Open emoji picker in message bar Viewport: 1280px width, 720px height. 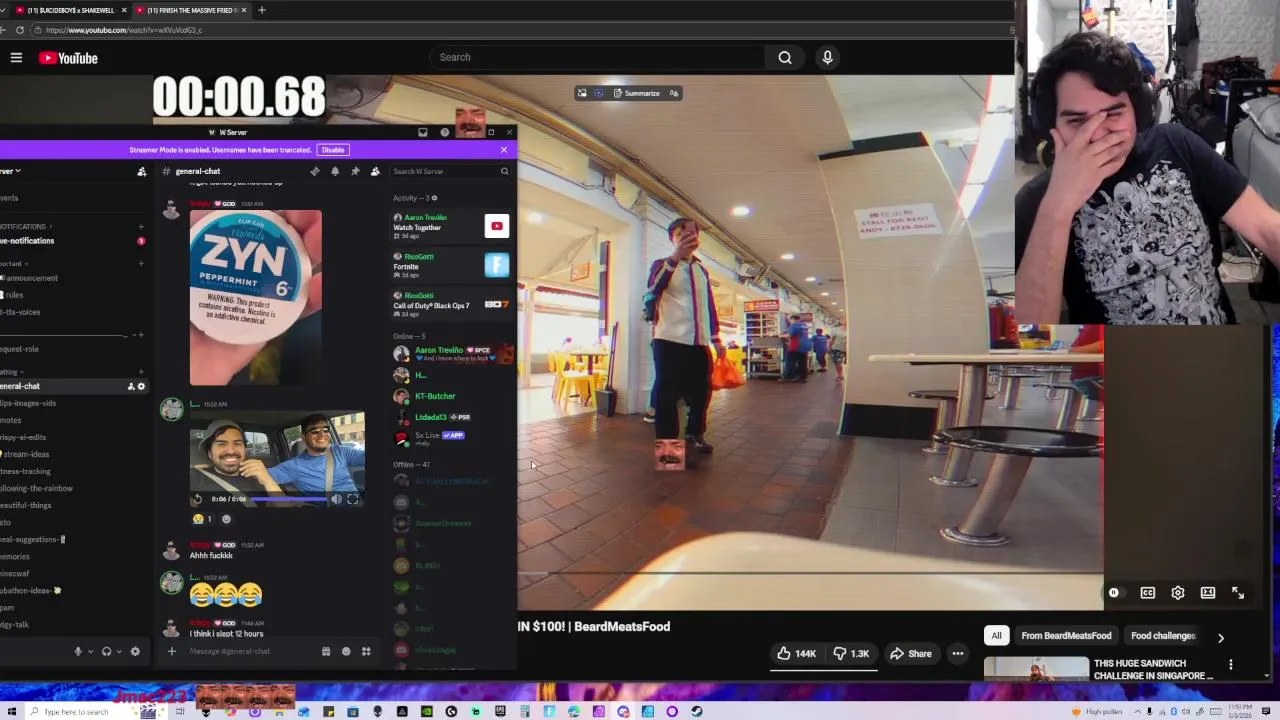click(x=346, y=651)
